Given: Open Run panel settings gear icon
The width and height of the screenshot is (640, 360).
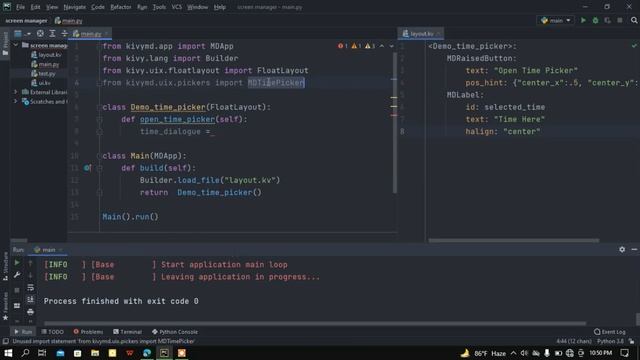Looking at the screenshot, I should click(x=622, y=249).
